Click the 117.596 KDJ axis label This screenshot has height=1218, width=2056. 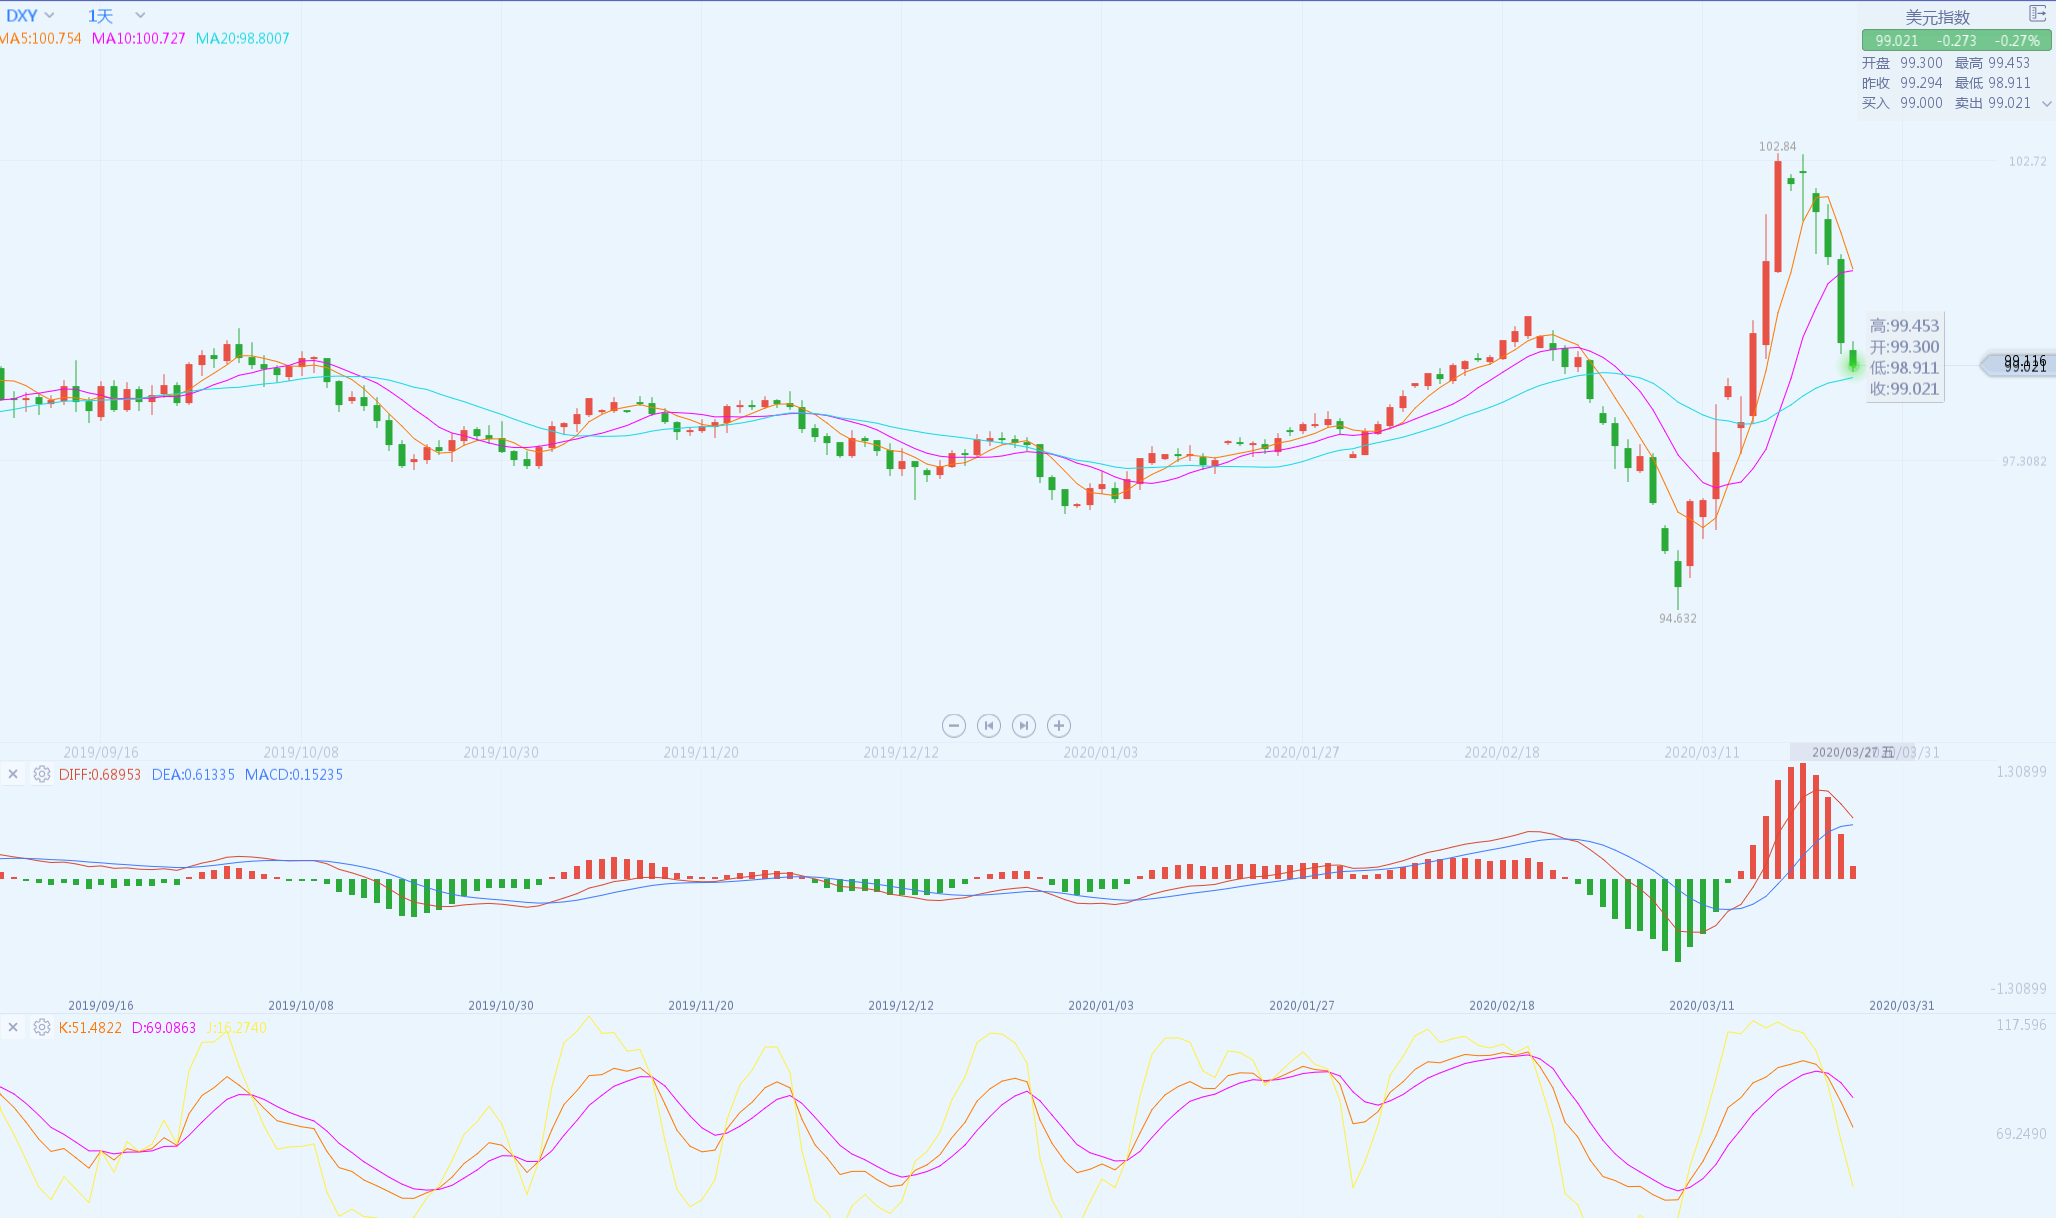point(2021,1025)
